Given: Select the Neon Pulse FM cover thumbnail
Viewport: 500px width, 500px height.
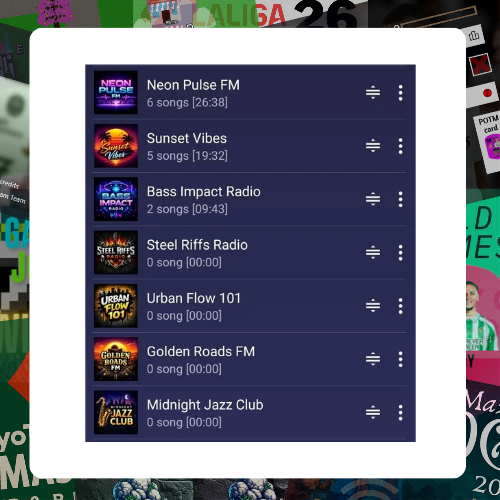Looking at the screenshot, I should pyautogui.click(x=116, y=92).
